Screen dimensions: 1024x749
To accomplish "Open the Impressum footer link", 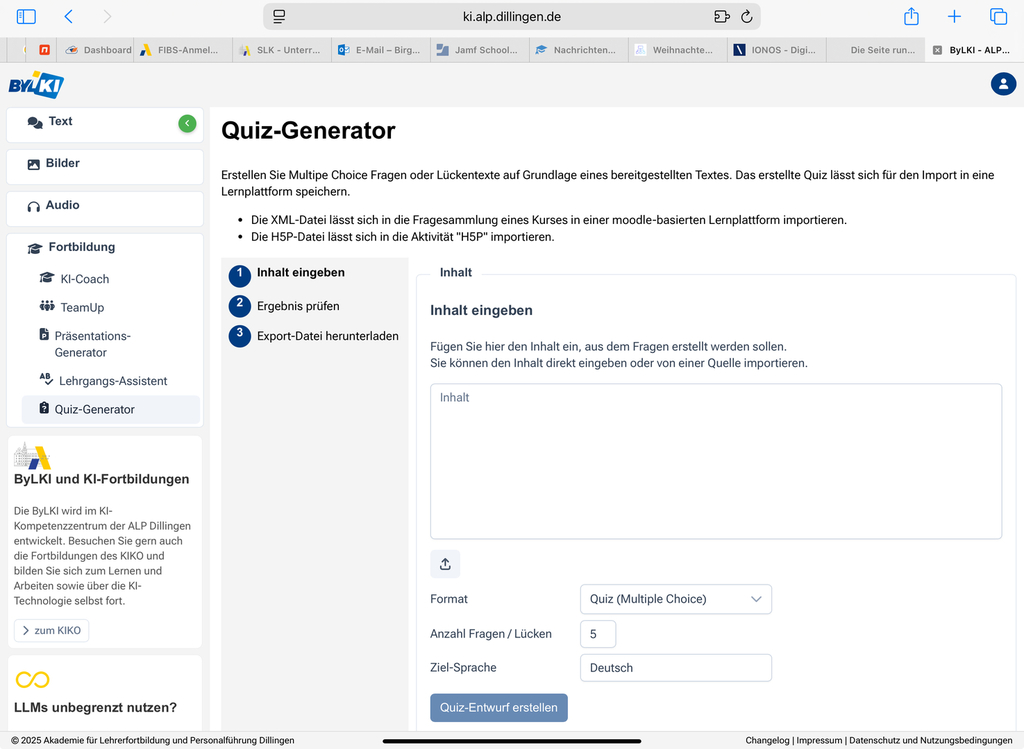I will pos(820,741).
